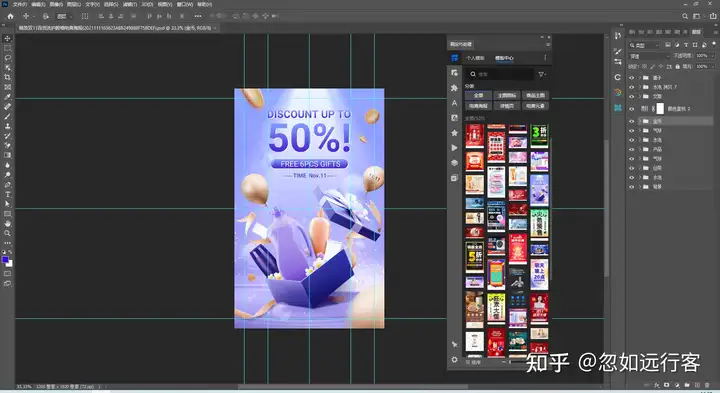The height and width of the screenshot is (393, 720).
Task: Open the 文件(F) menu
Action: [19, 4]
